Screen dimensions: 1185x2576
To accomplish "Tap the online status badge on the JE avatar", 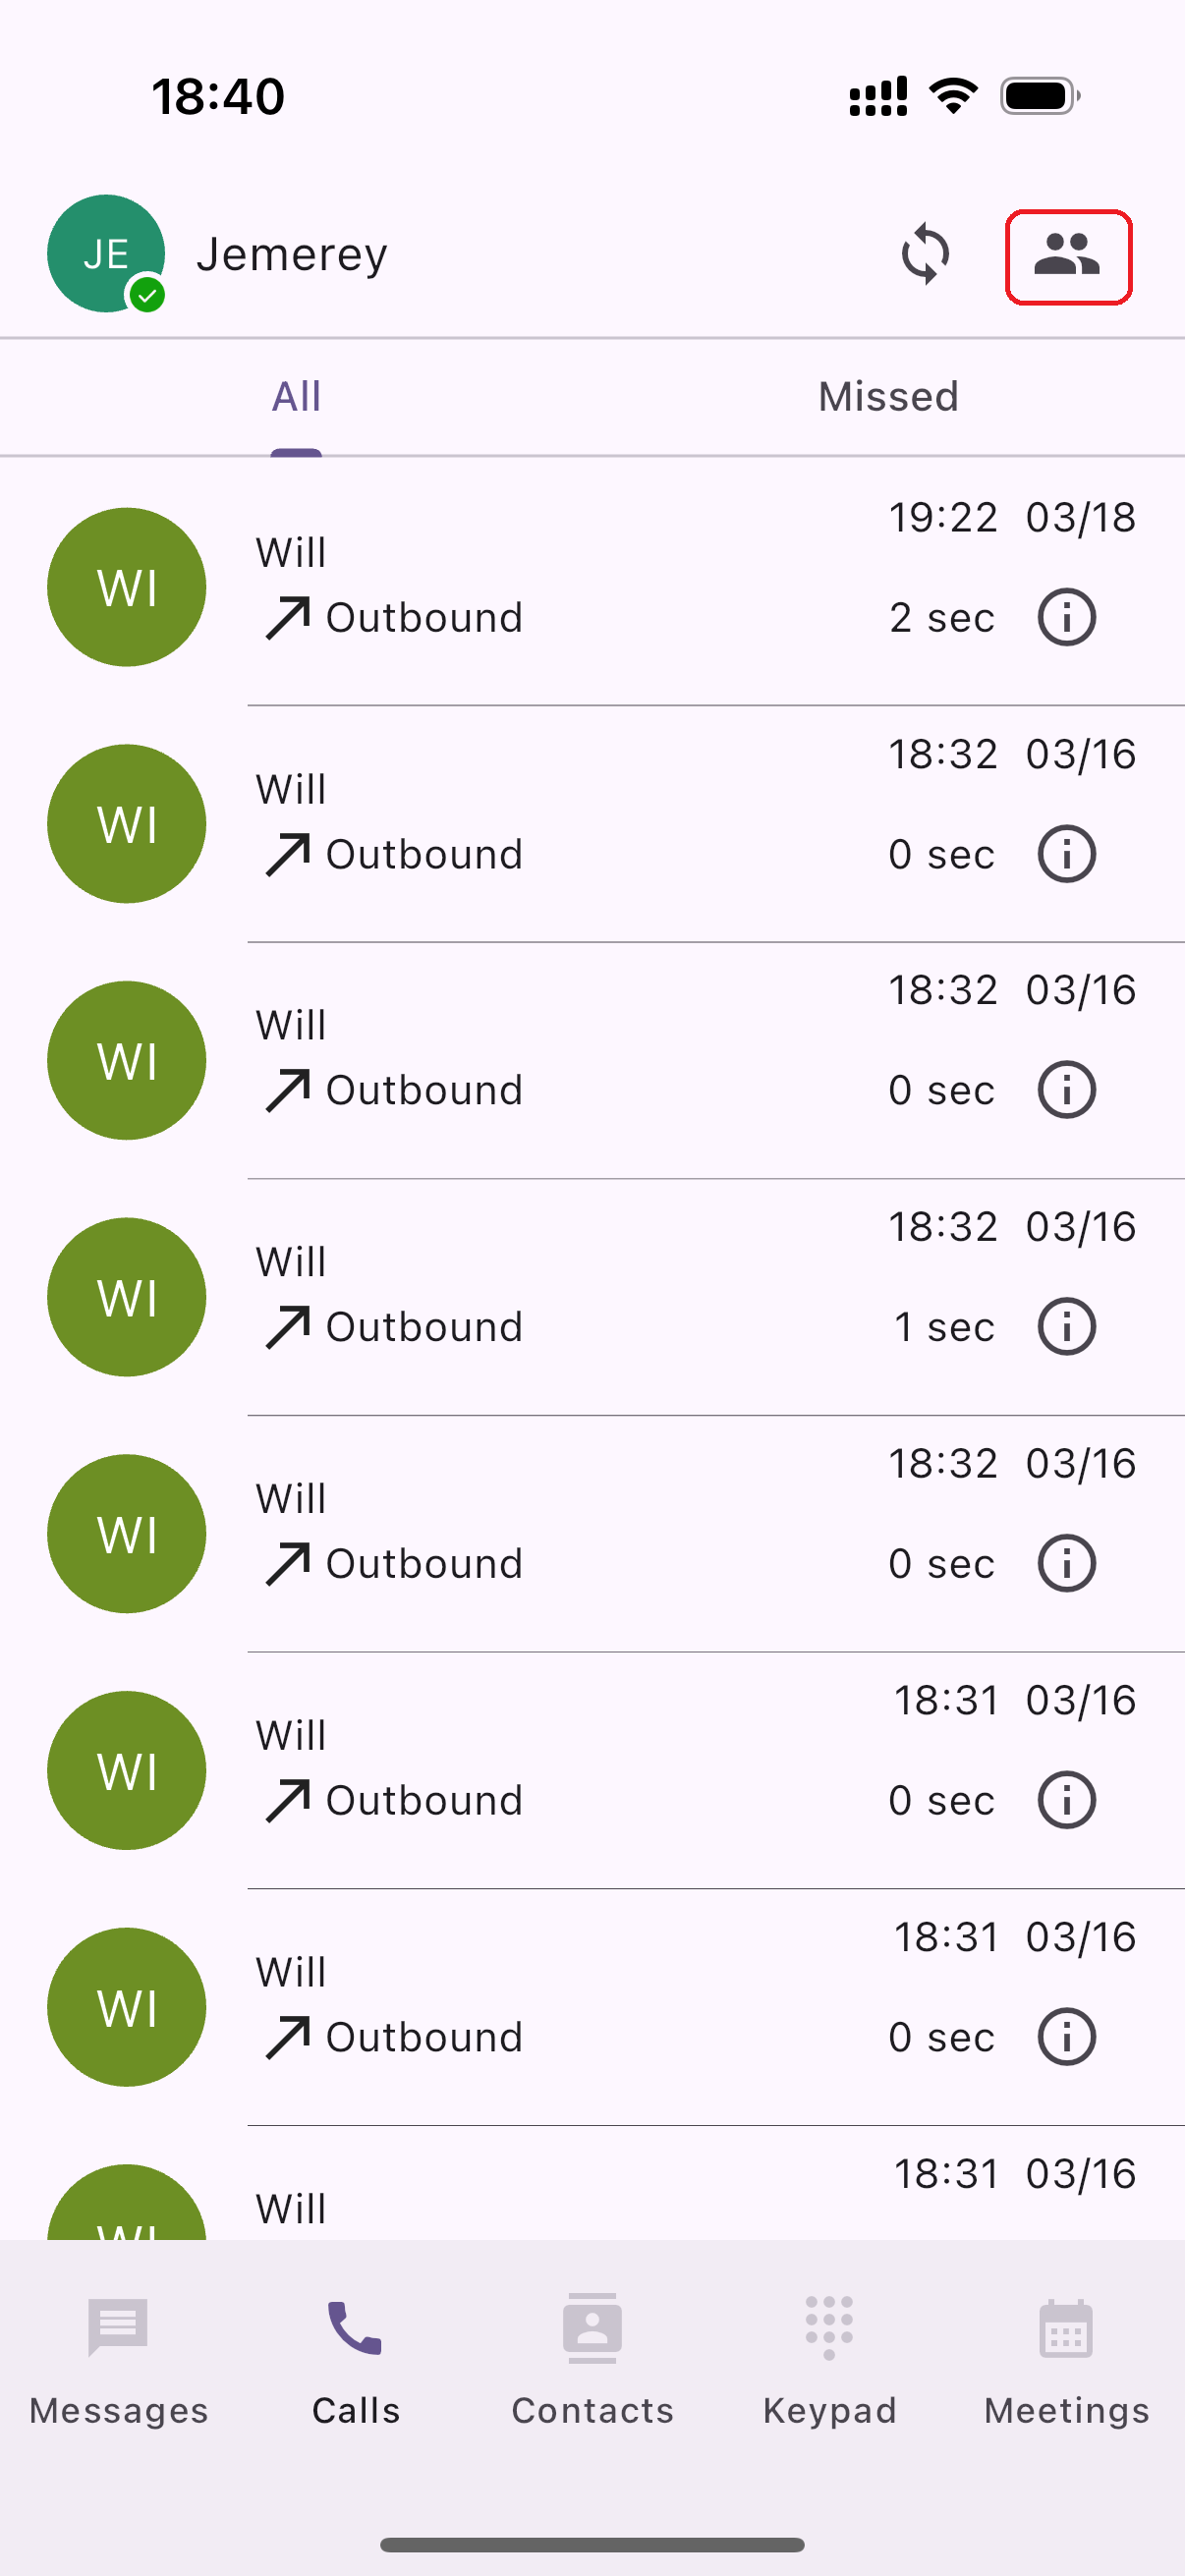I will [x=148, y=295].
